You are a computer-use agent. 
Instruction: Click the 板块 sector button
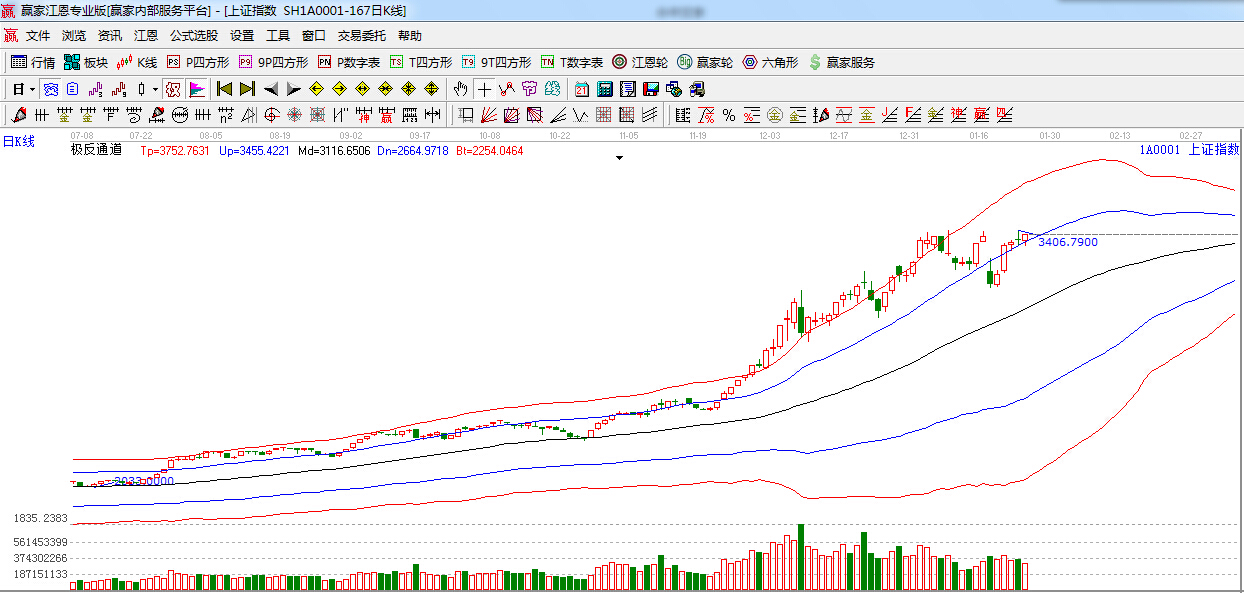[x=85, y=62]
